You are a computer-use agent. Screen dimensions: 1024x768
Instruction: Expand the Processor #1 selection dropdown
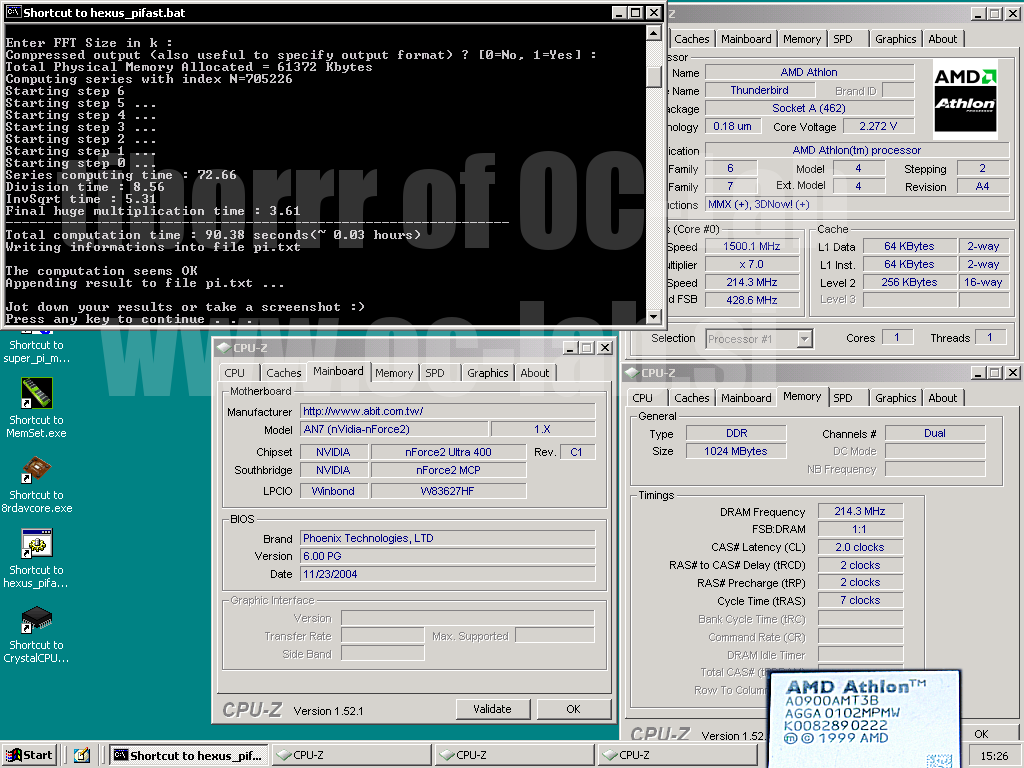coord(805,339)
